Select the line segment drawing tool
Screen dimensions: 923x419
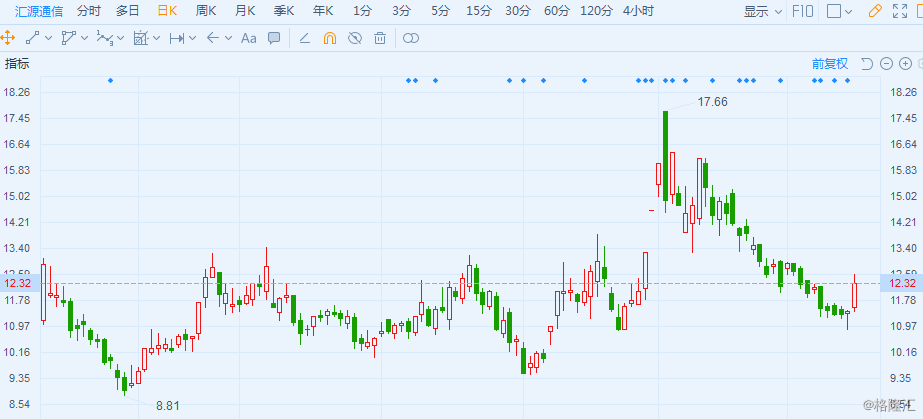(x=32, y=38)
